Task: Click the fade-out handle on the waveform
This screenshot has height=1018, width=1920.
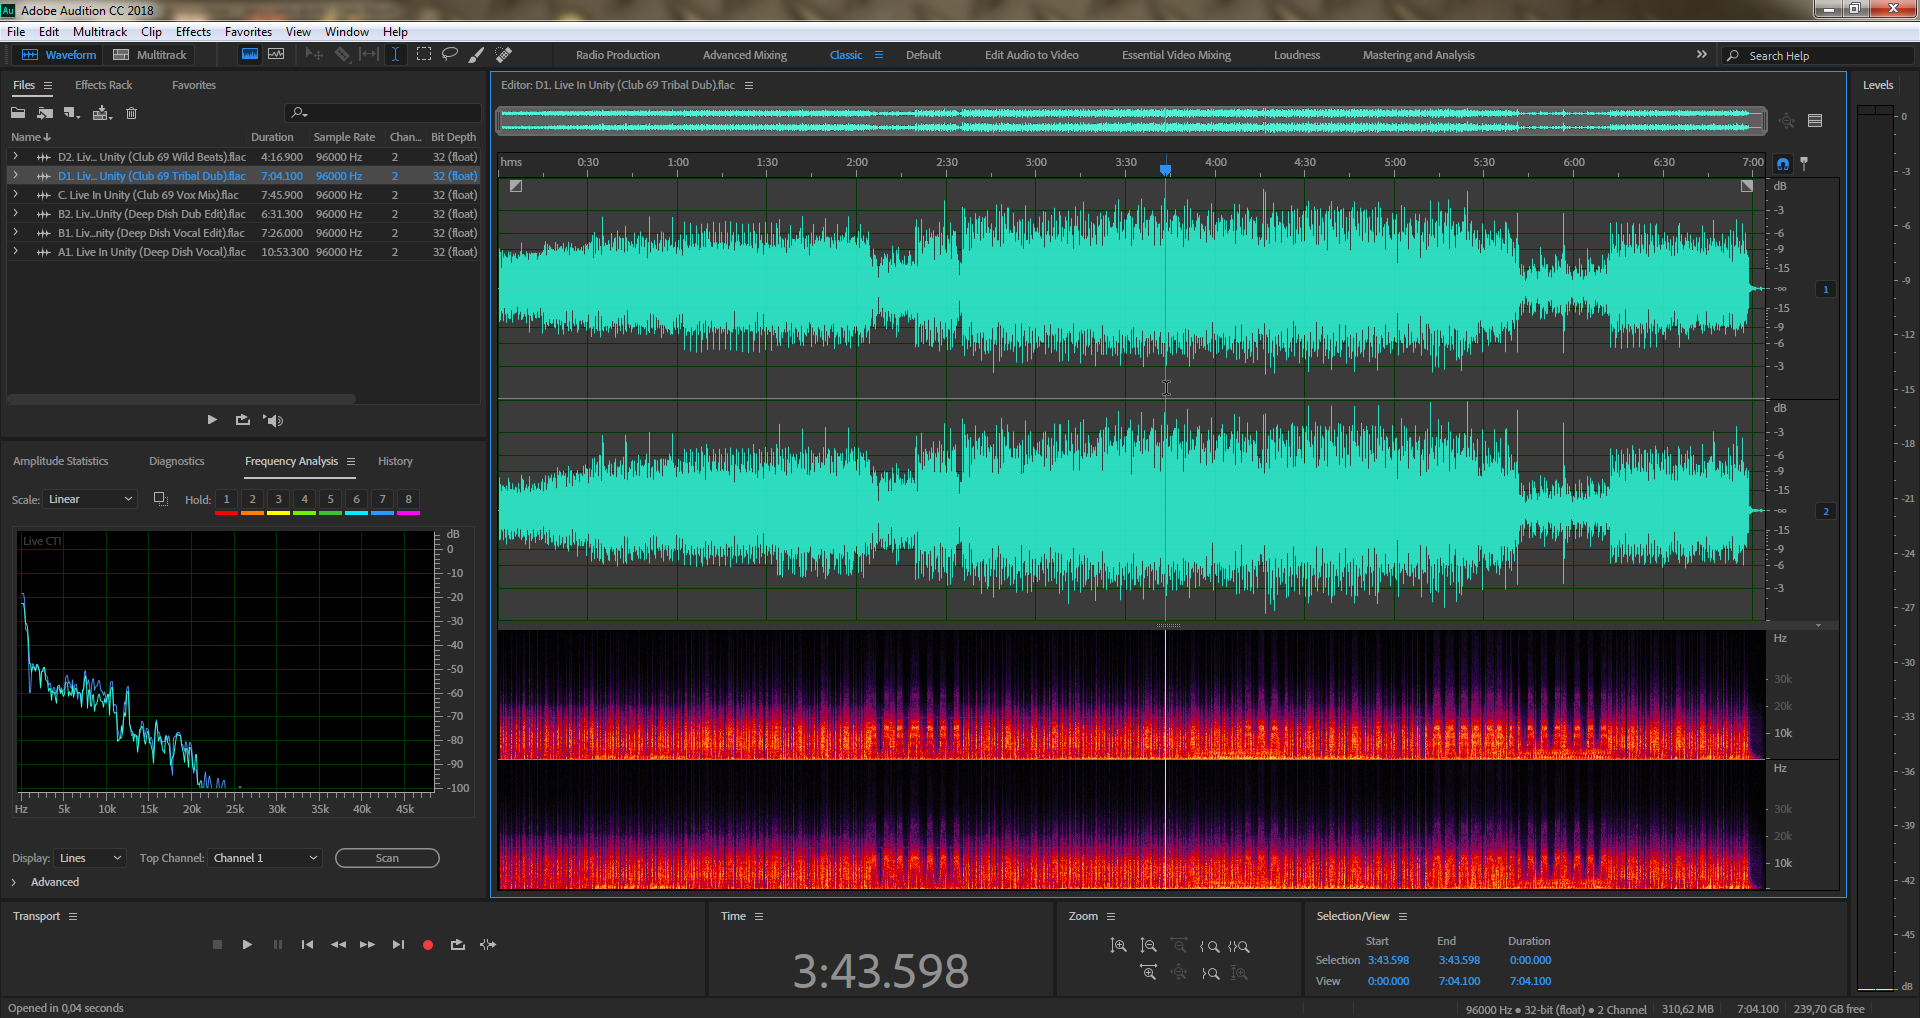Action: tap(1747, 186)
